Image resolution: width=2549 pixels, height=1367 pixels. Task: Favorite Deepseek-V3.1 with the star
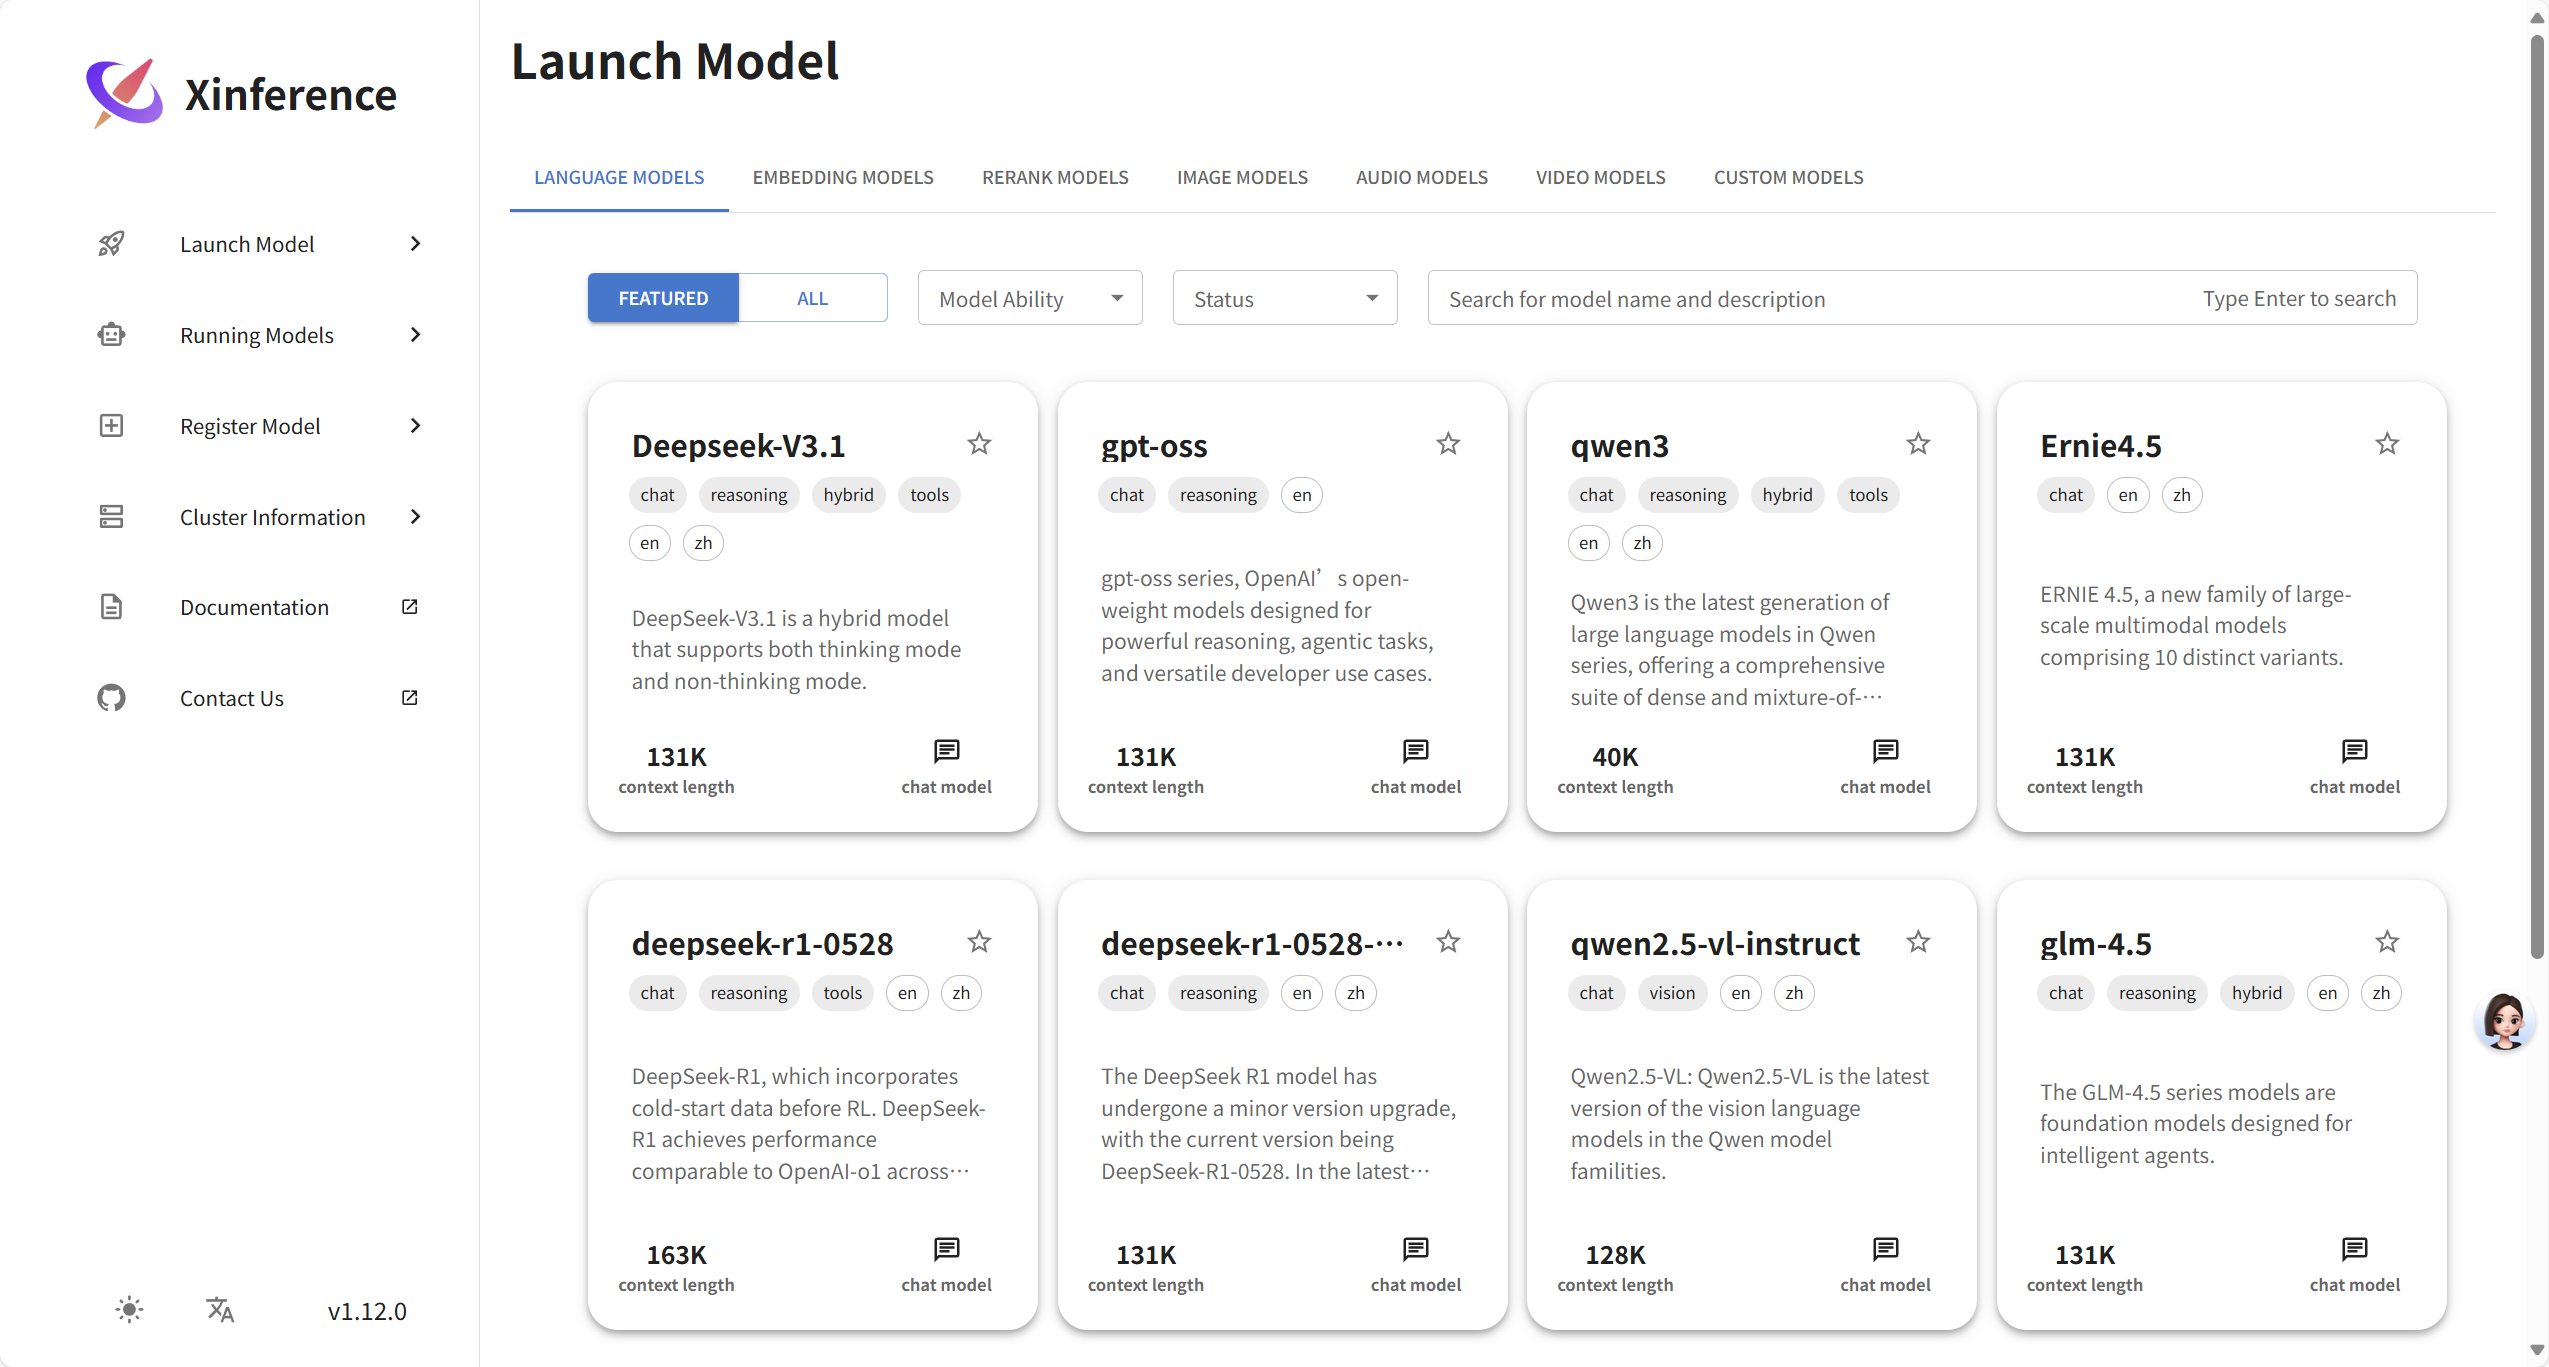979,444
